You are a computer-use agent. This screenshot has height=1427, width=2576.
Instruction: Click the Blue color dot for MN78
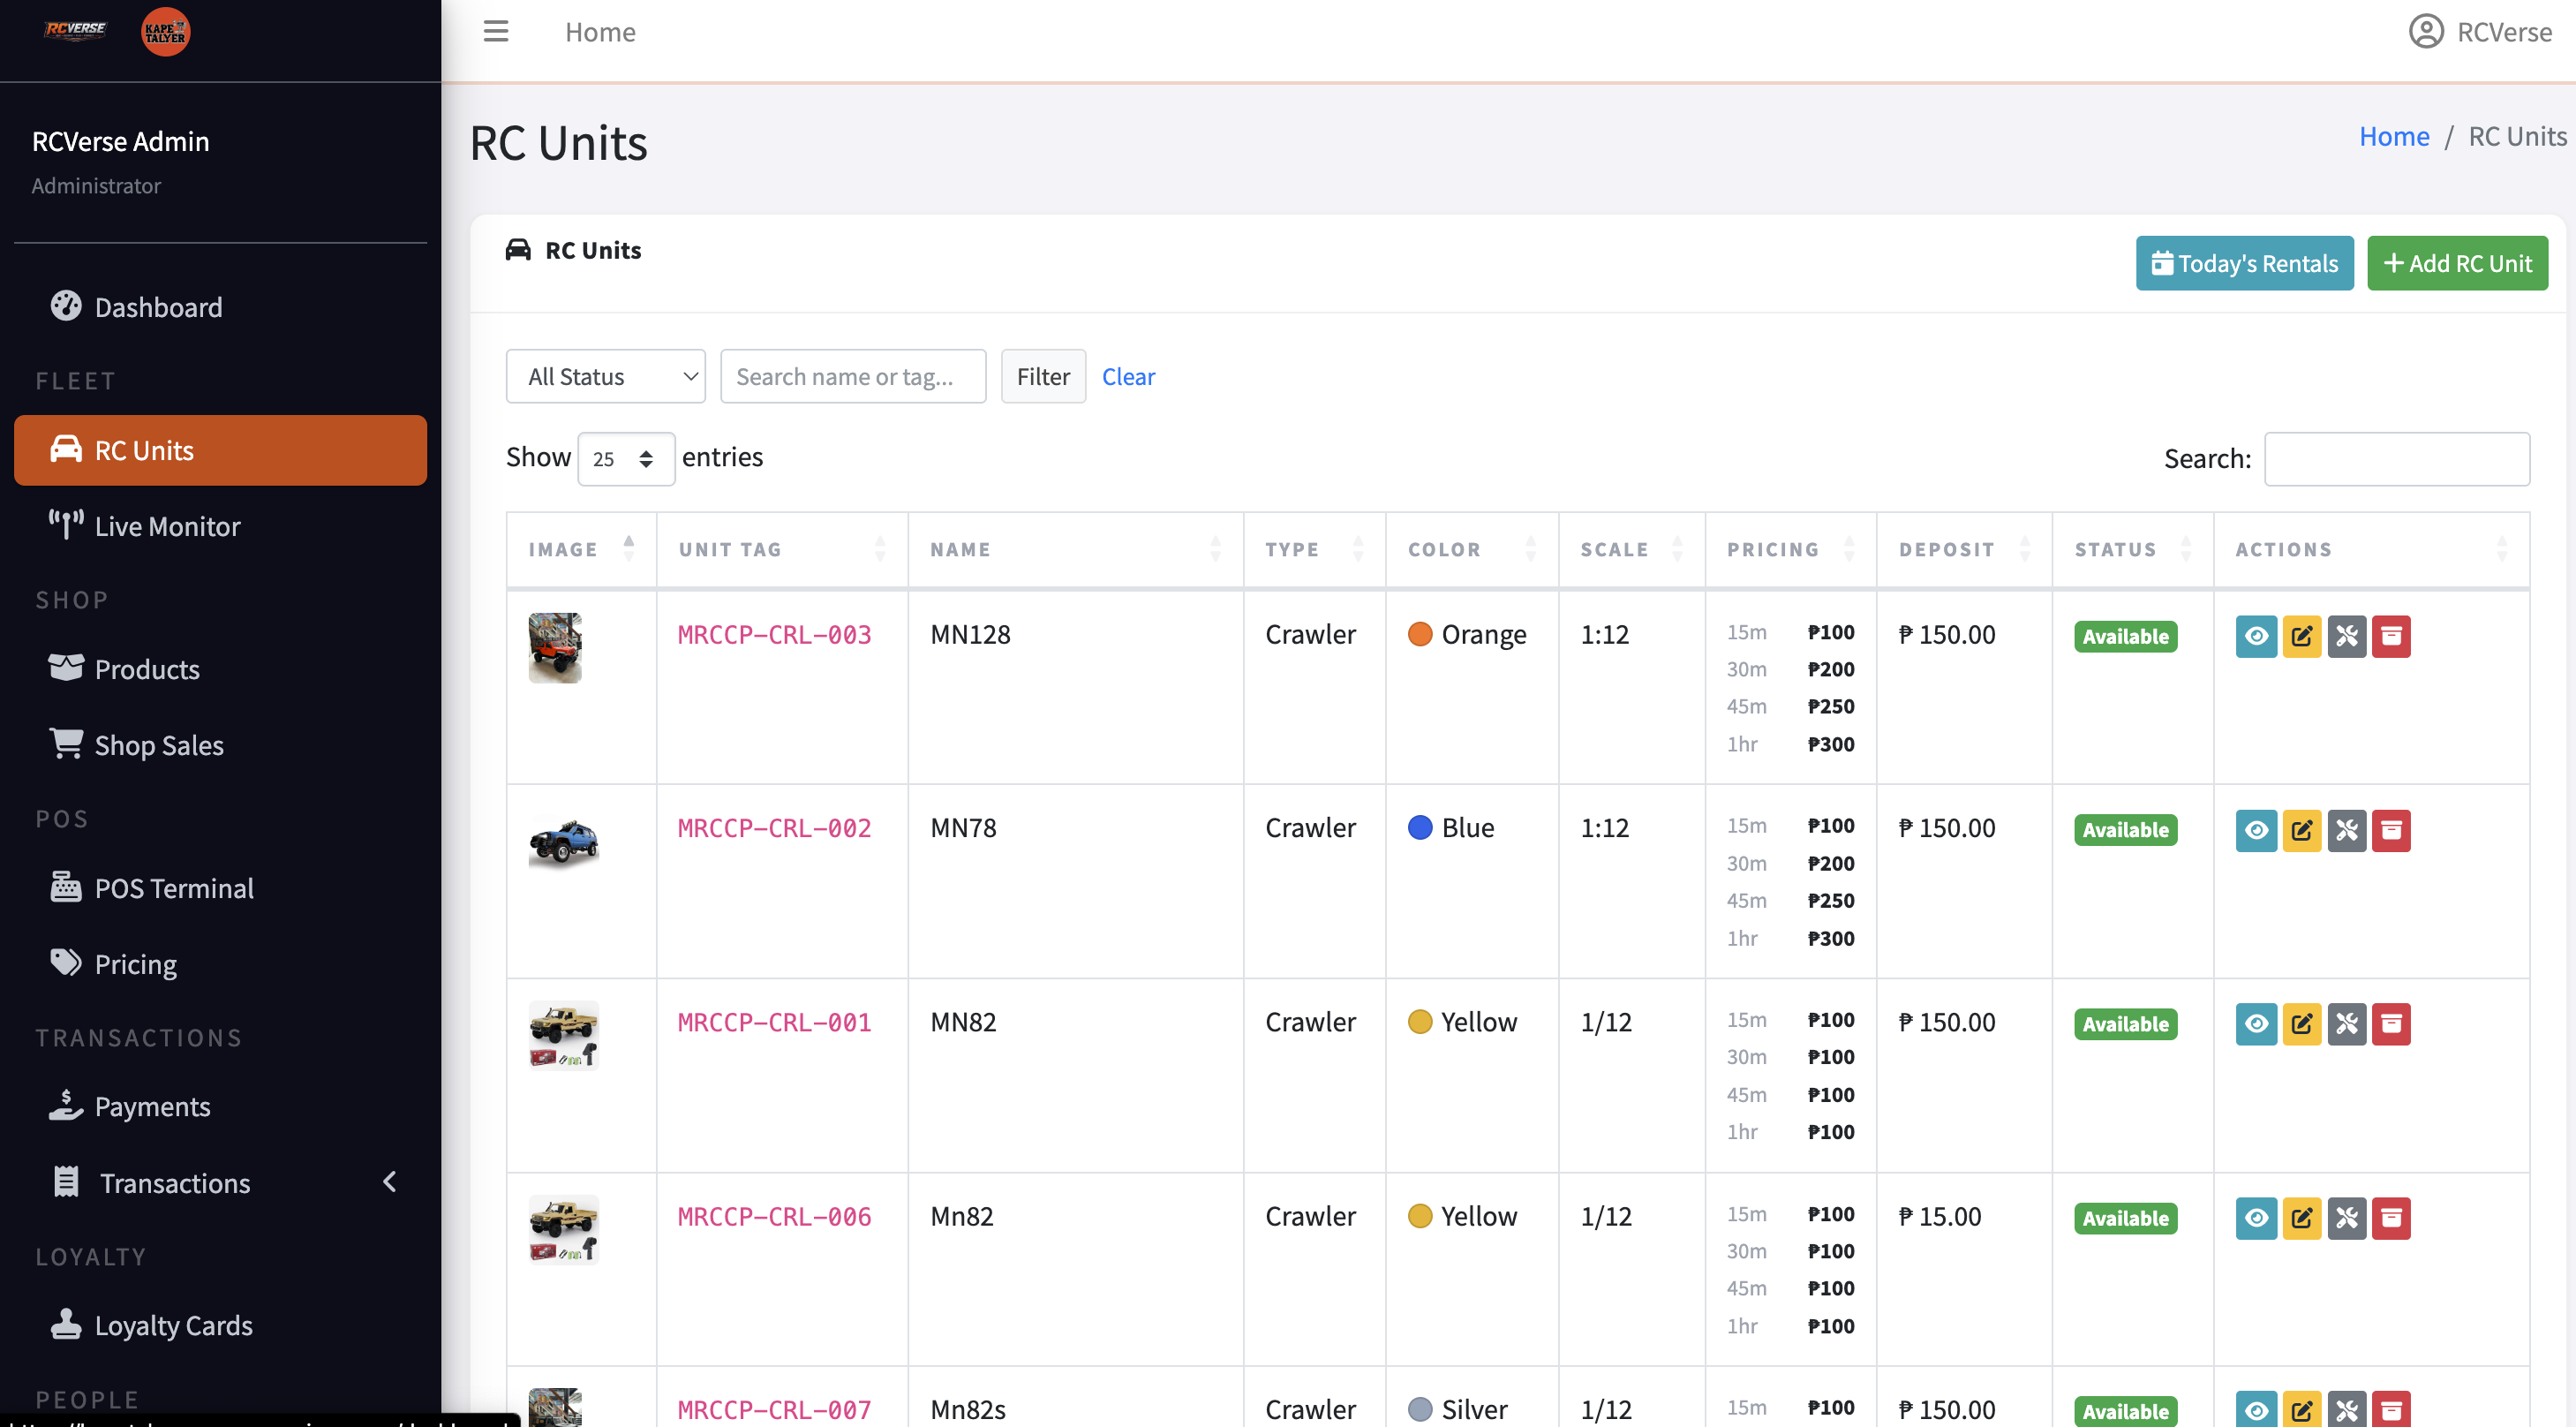(x=1420, y=828)
